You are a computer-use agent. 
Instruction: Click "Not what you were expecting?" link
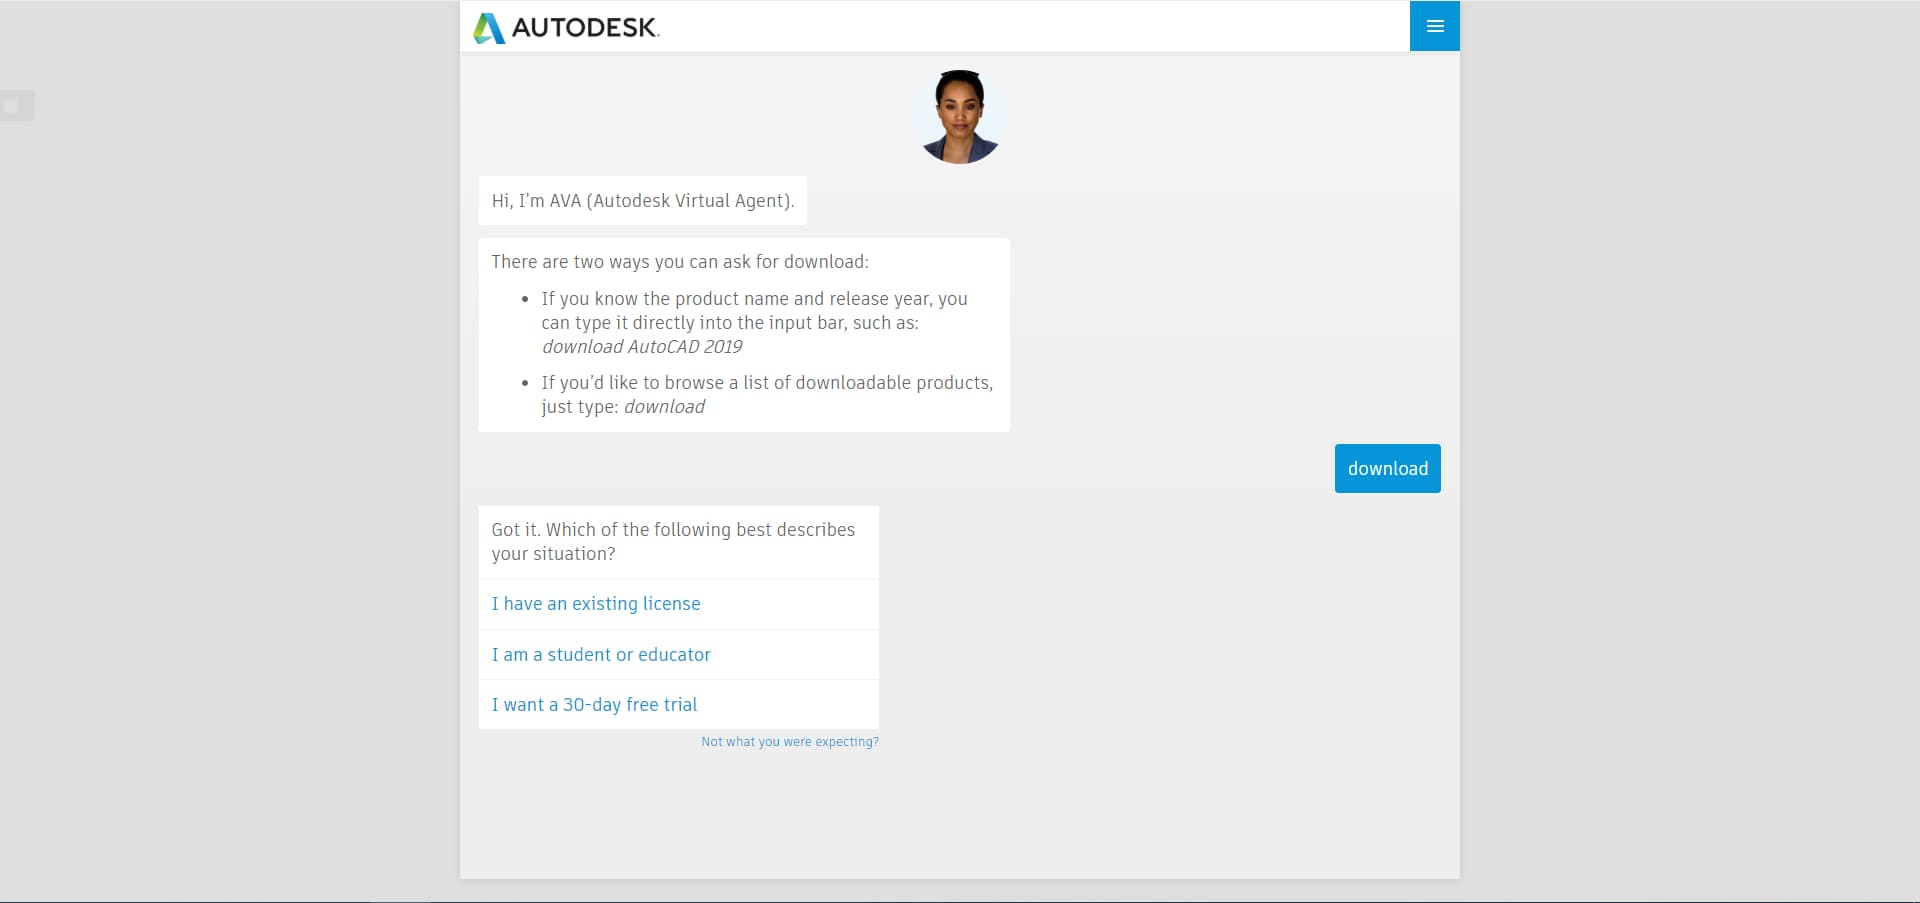coord(789,742)
